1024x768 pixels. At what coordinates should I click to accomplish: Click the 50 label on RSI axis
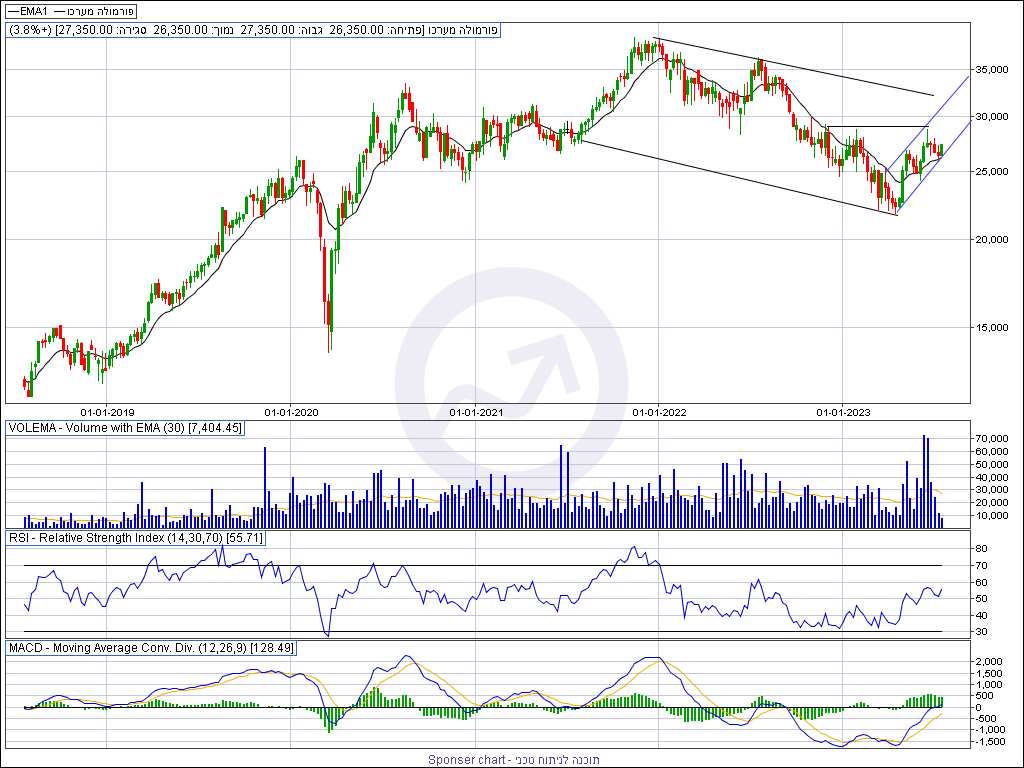(981, 599)
